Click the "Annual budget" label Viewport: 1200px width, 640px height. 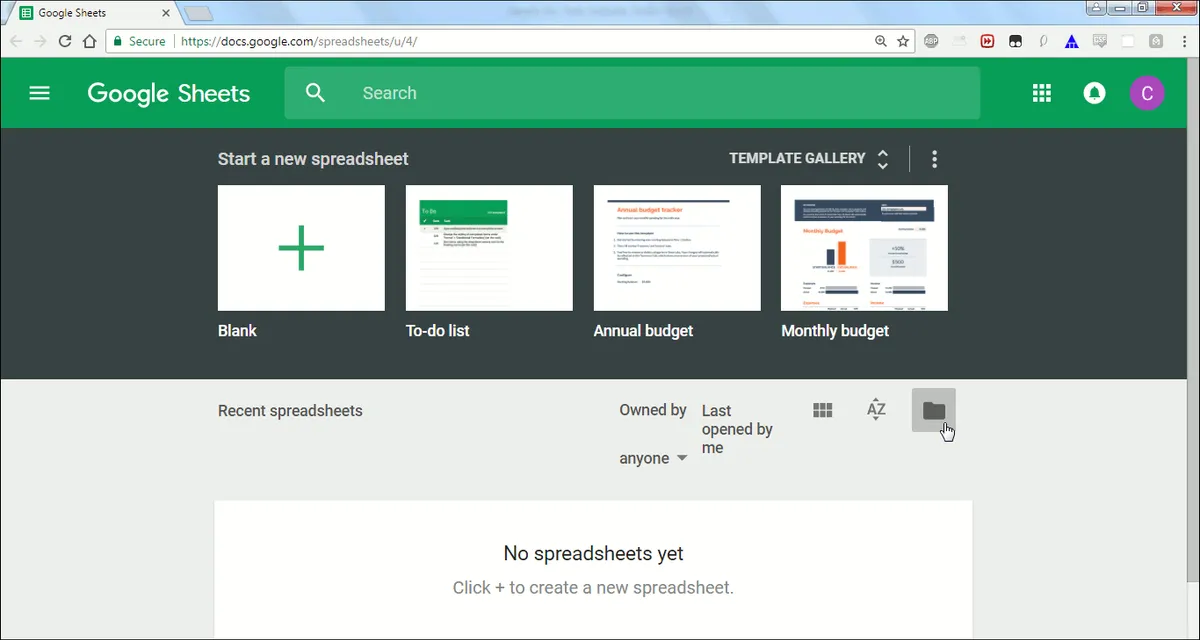(x=643, y=331)
